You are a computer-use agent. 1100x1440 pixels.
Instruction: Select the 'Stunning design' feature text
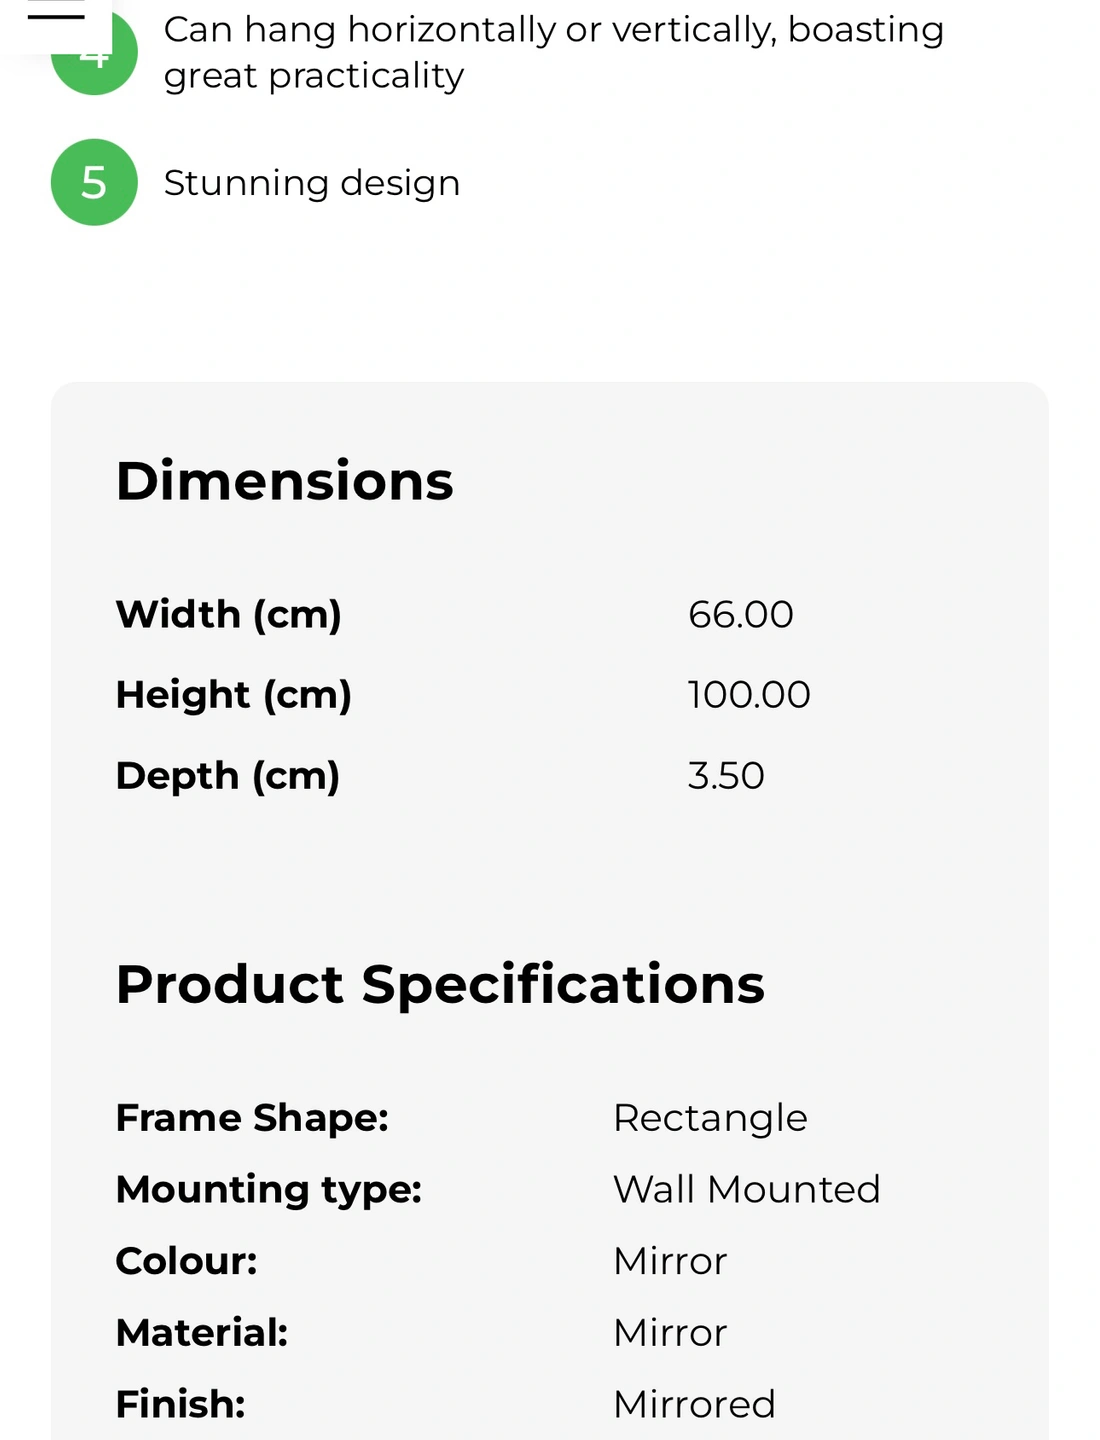pos(312,183)
